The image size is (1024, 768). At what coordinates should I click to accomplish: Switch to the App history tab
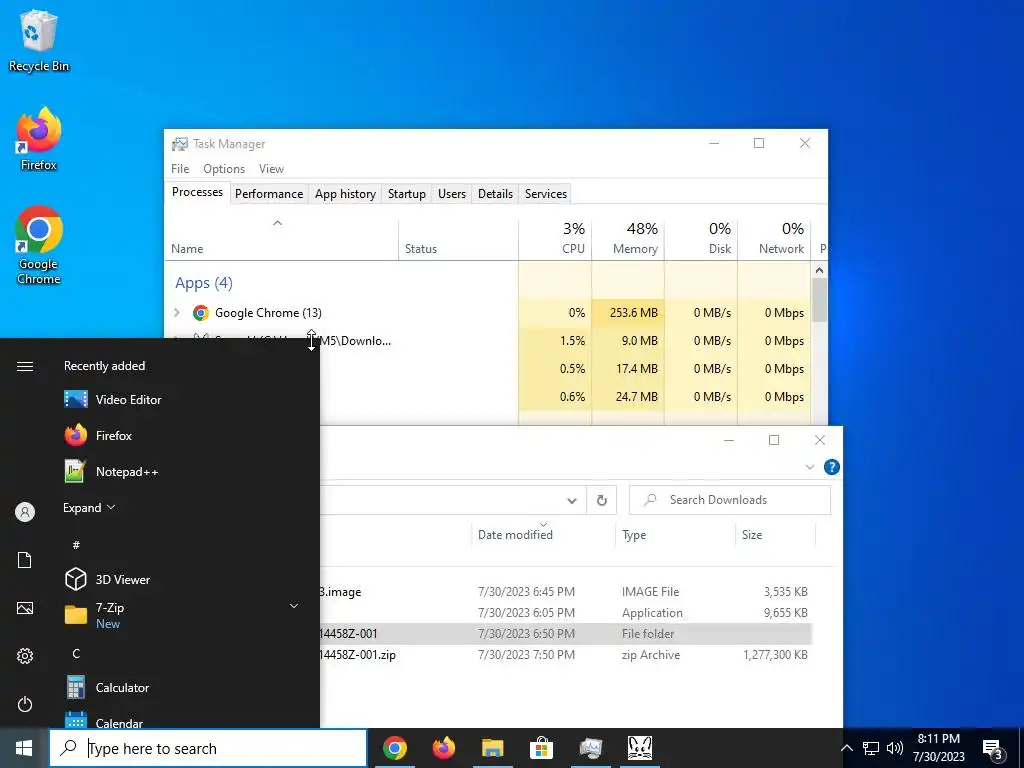tap(345, 194)
